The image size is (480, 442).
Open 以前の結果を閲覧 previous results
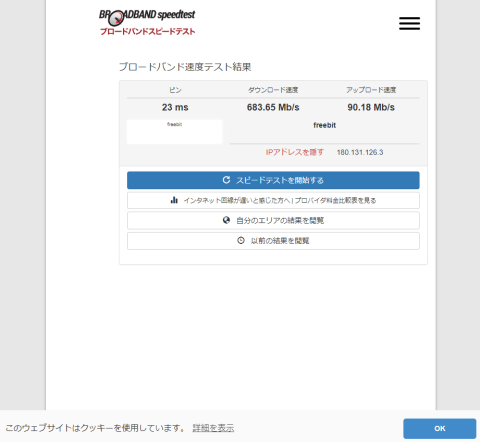click(x=273, y=241)
